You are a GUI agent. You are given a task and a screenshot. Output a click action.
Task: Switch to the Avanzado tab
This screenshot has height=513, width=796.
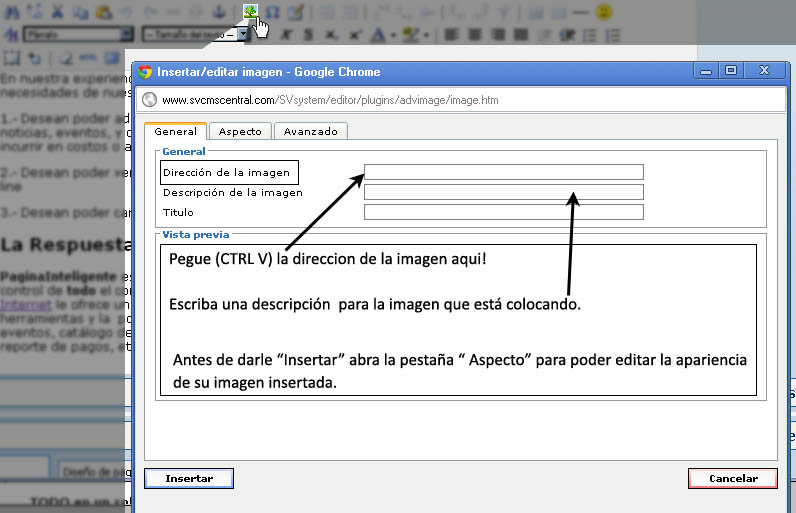311,131
